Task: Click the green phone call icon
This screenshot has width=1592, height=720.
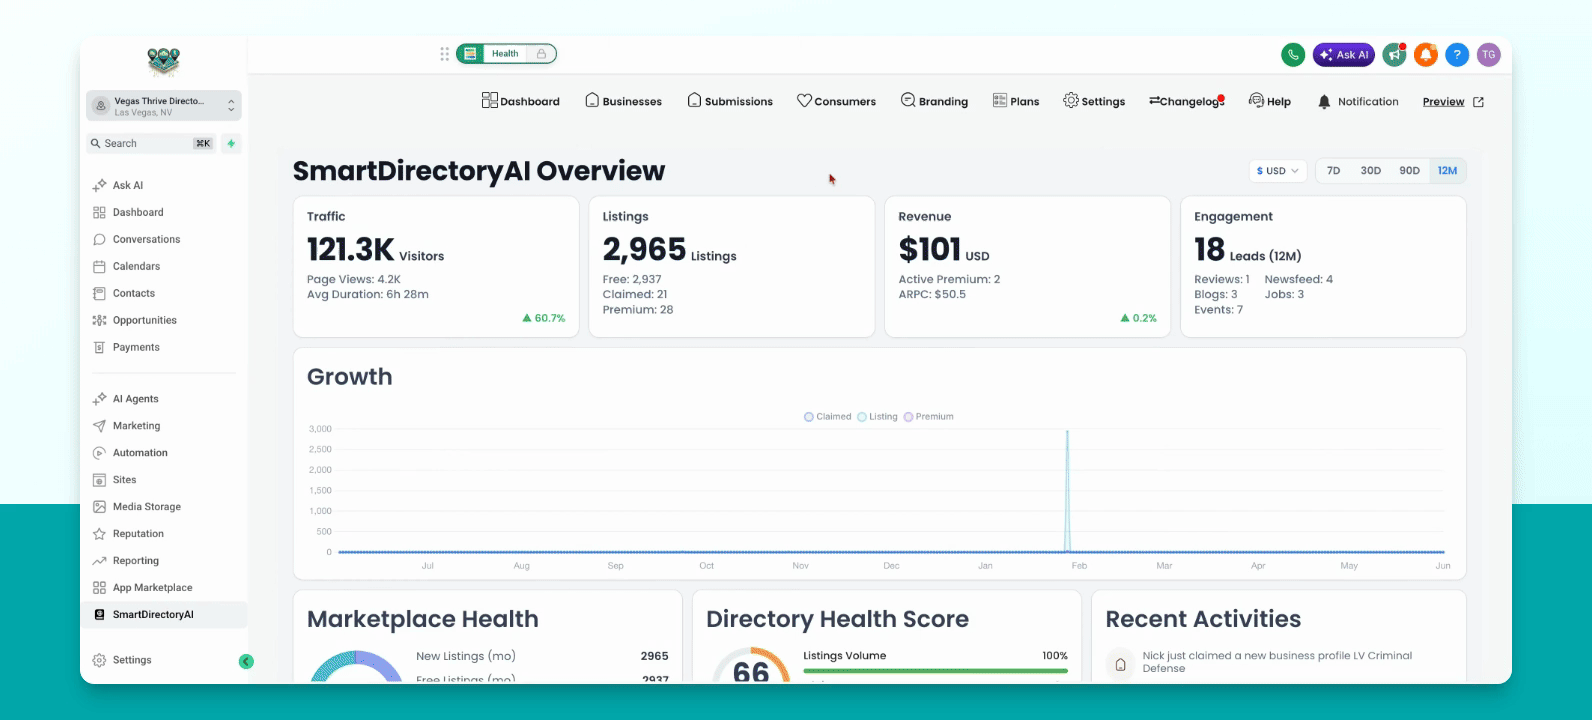Action: click(x=1293, y=55)
